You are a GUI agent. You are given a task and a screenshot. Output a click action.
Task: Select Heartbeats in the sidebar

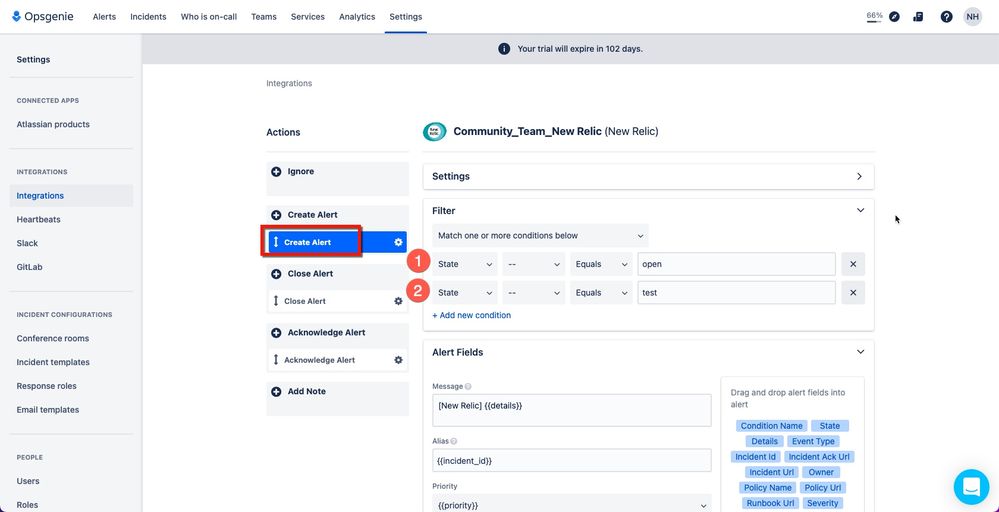coord(38,220)
